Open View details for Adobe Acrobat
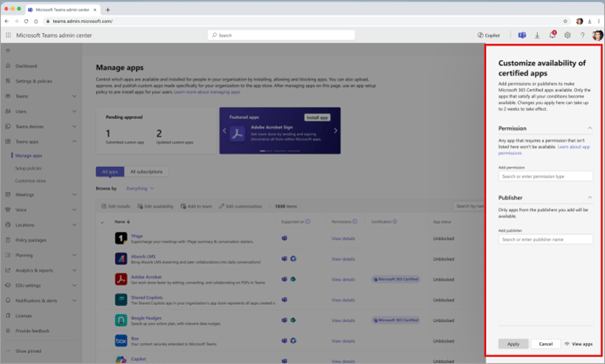Viewport: 605px width, 364px height. tap(343, 279)
